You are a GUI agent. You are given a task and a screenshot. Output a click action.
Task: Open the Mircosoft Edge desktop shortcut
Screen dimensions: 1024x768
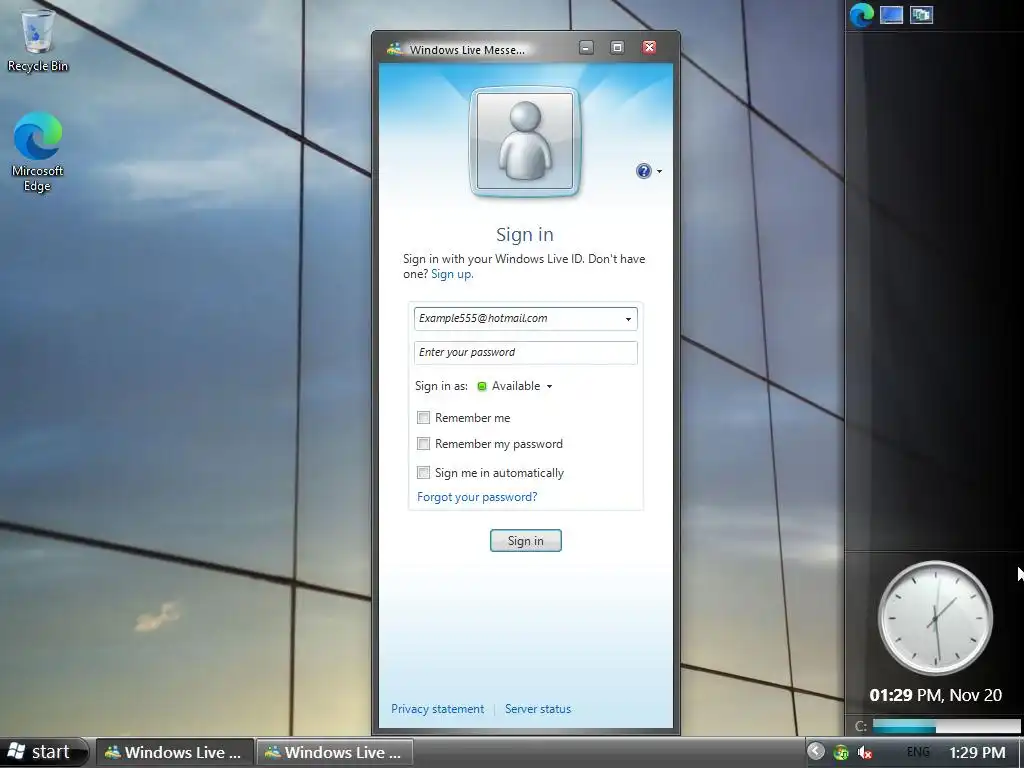[37, 152]
